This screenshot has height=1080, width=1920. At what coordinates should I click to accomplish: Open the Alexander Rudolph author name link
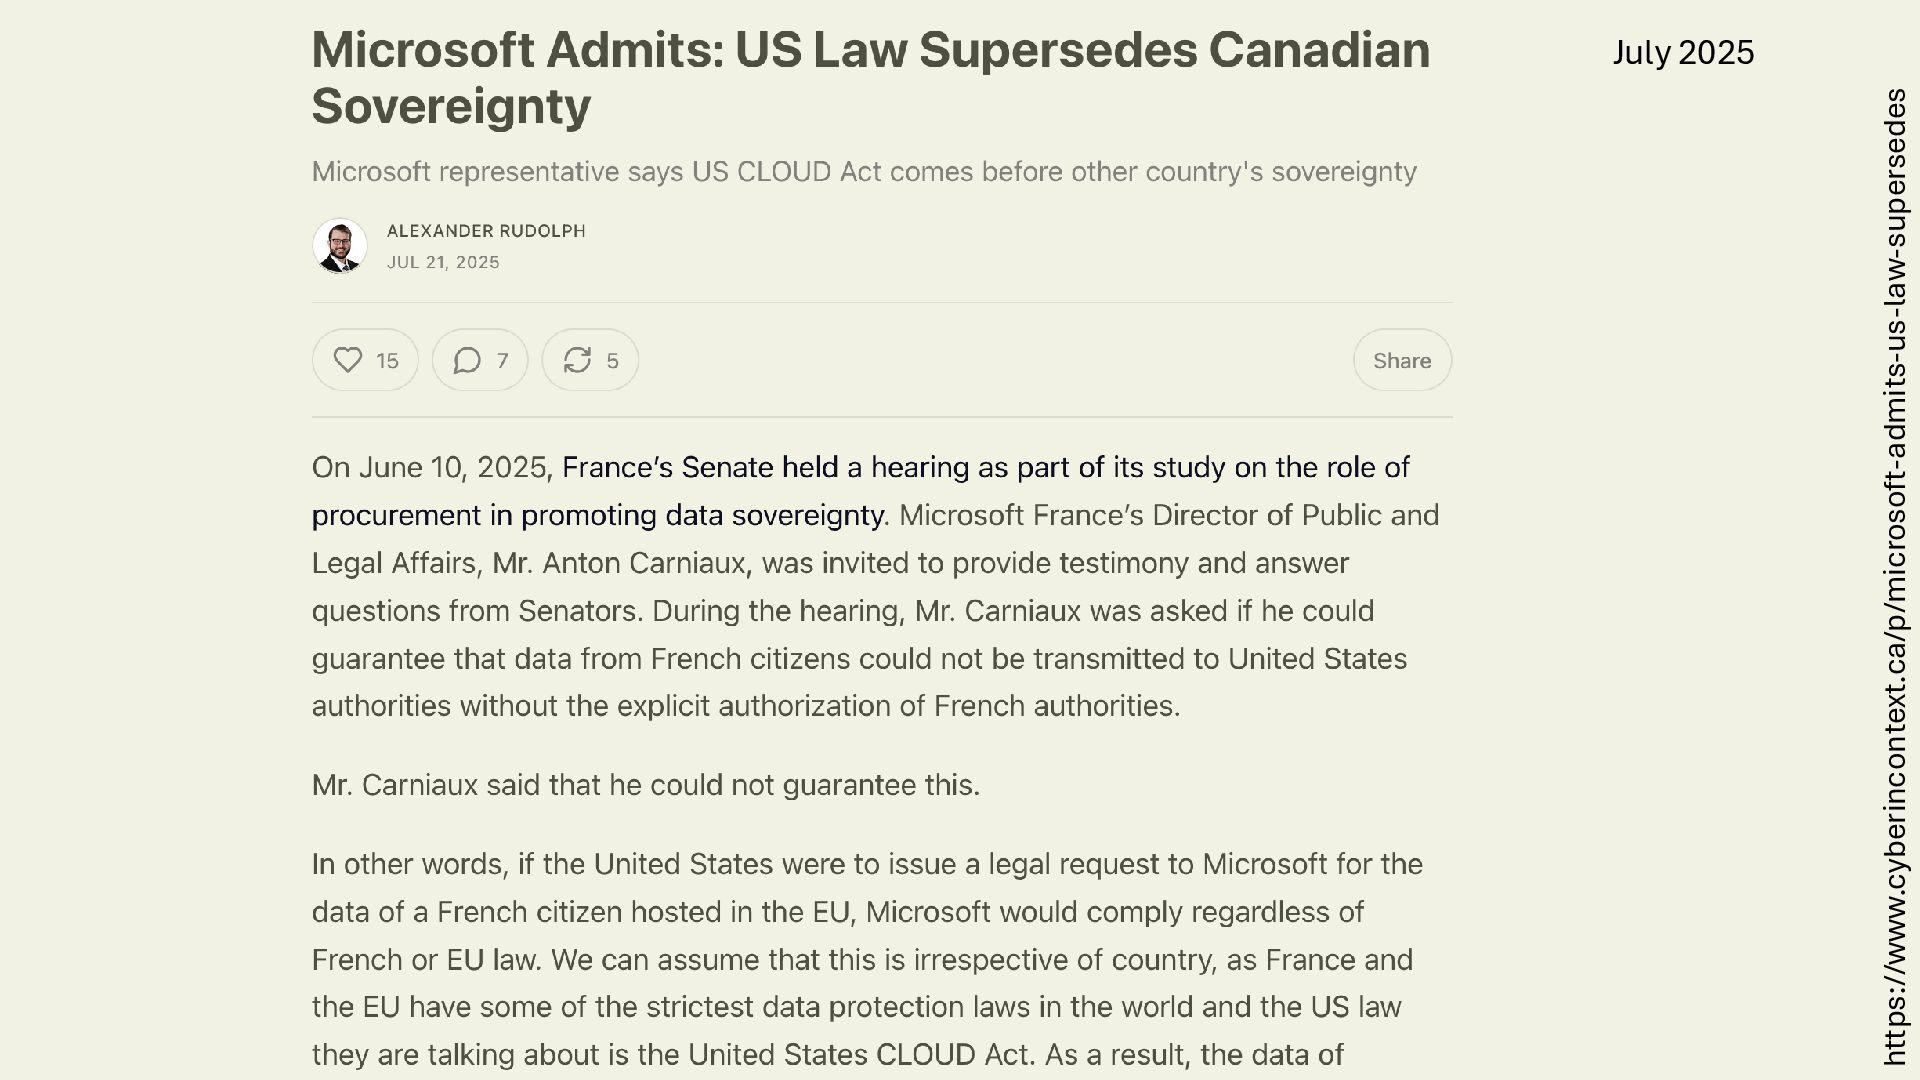pos(486,231)
